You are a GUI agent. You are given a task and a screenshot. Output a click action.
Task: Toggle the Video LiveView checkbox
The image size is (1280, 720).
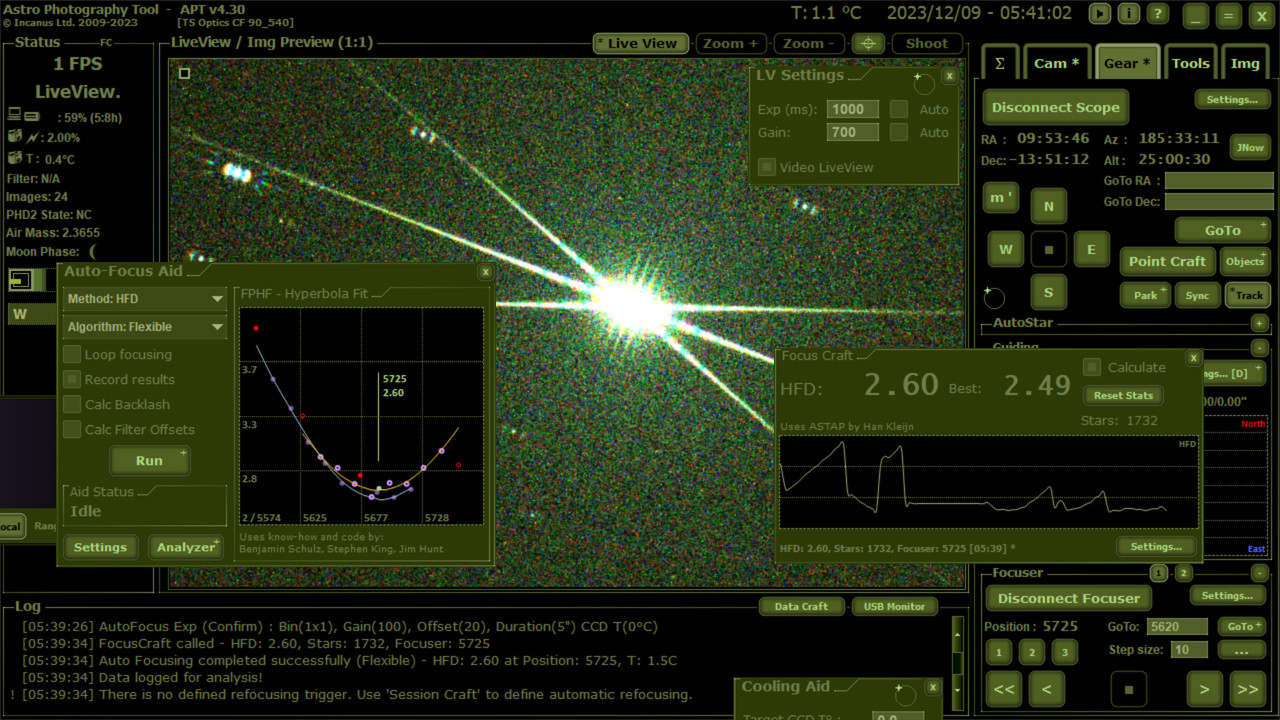pyautogui.click(x=767, y=167)
